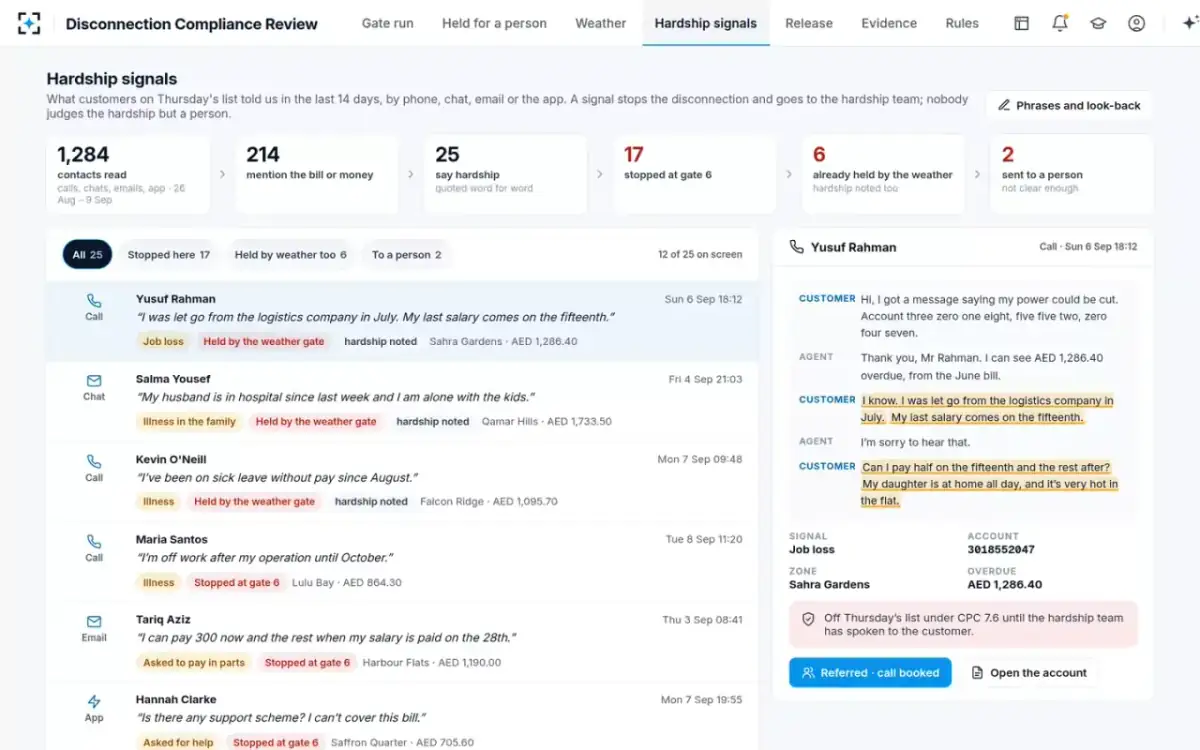Click the sparkle assistant icon
Viewport: 1200px width, 750px height.
(1189, 23)
